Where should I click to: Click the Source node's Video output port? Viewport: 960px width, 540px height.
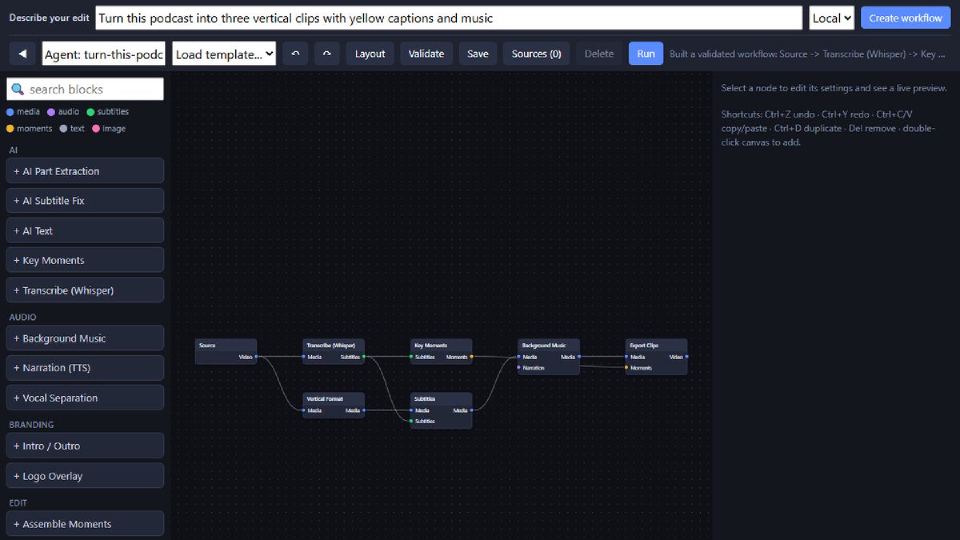[257, 356]
